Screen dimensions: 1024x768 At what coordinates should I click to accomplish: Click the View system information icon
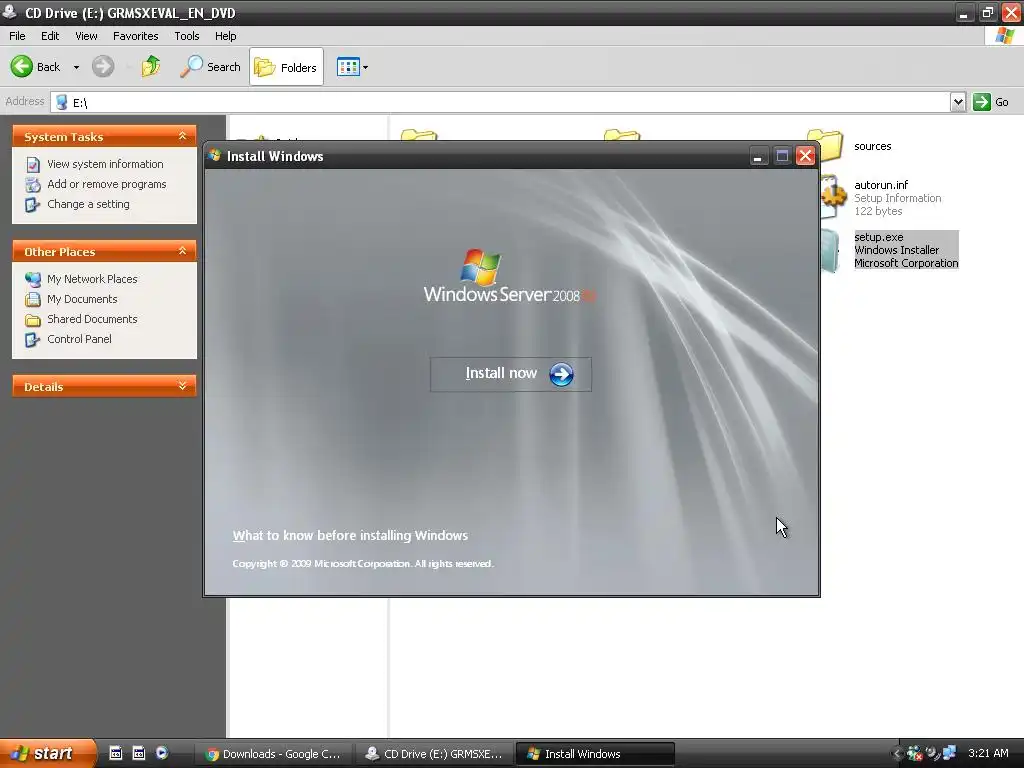tap(33, 165)
